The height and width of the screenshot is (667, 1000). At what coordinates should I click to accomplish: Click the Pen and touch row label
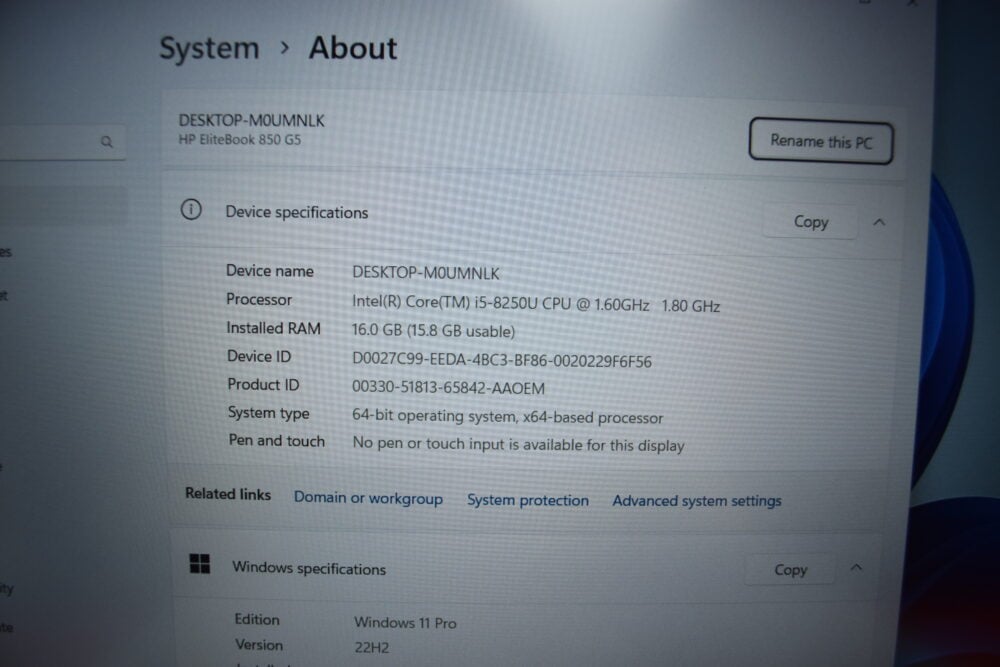[x=277, y=441]
